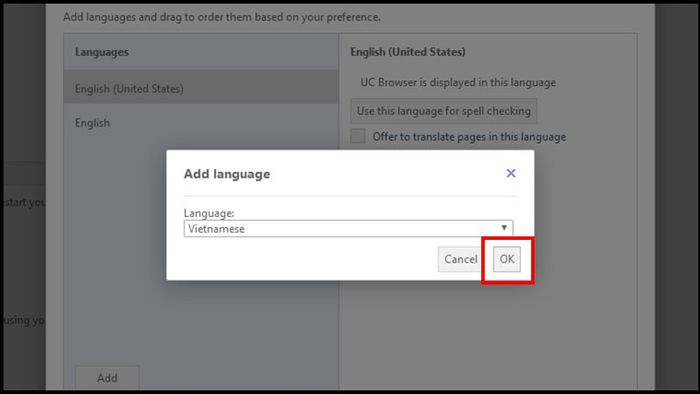700x394 pixels.
Task: Click the Vietnamese text in combo box
Action: (217, 229)
